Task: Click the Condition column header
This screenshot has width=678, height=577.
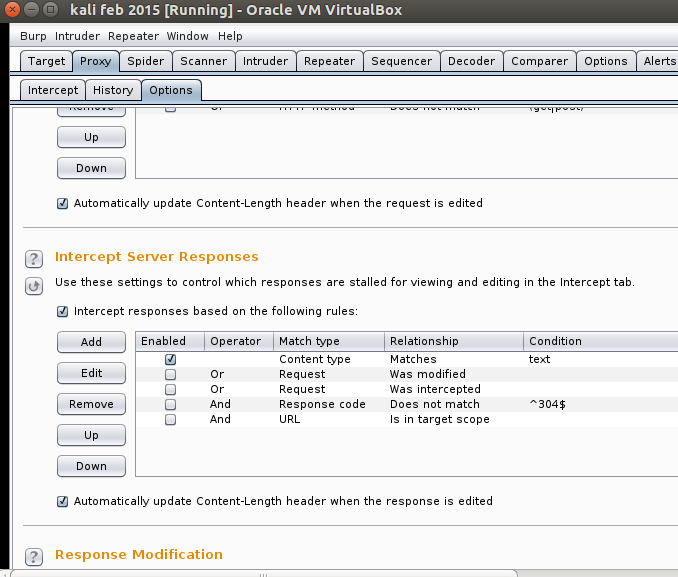Action: pos(601,341)
